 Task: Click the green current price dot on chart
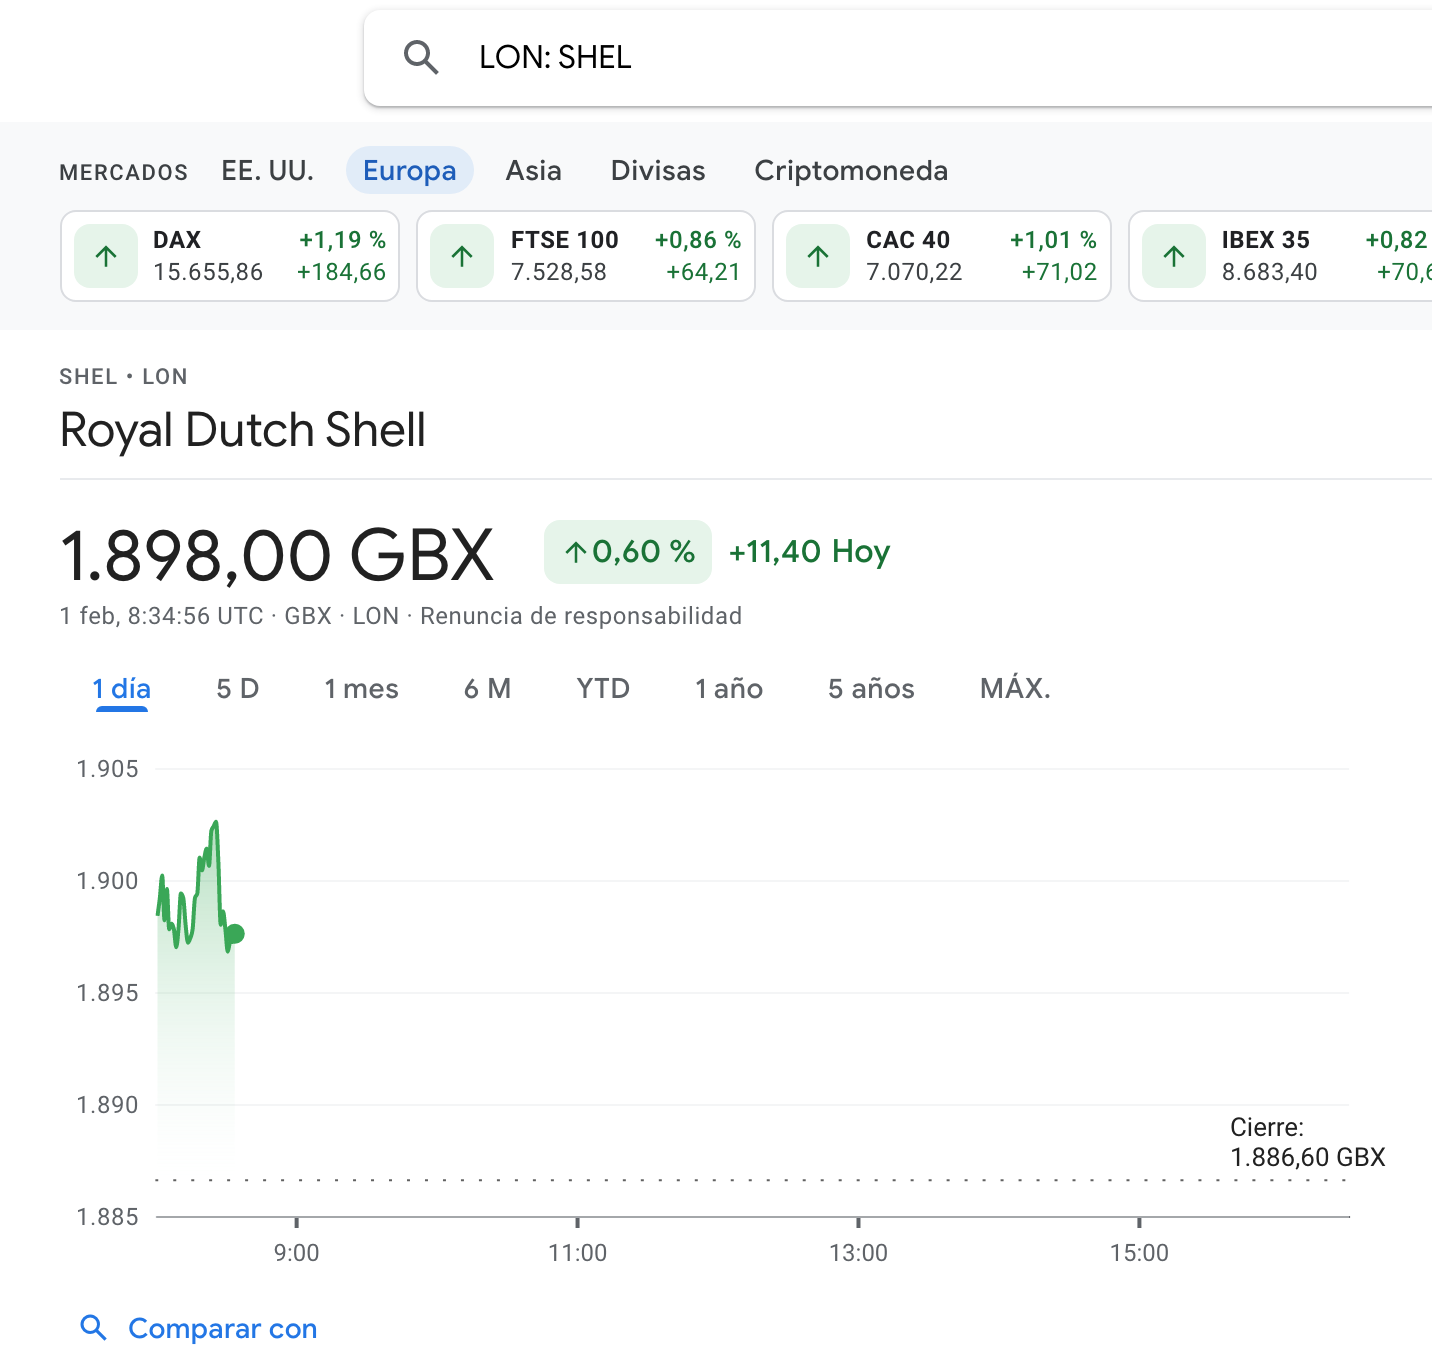coord(235,934)
